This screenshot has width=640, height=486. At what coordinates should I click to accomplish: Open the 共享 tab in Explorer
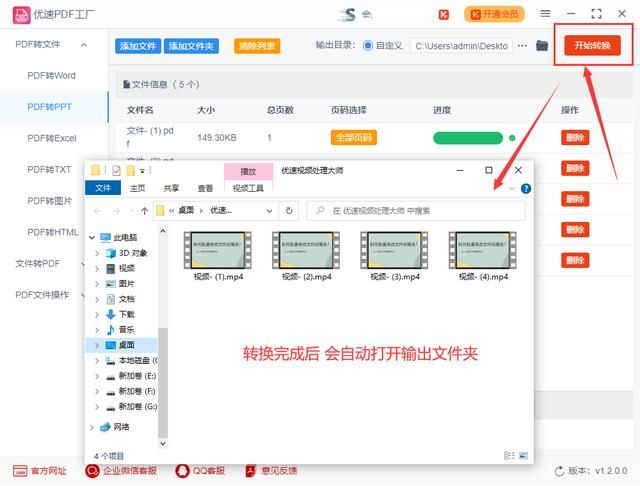tap(171, 188)
